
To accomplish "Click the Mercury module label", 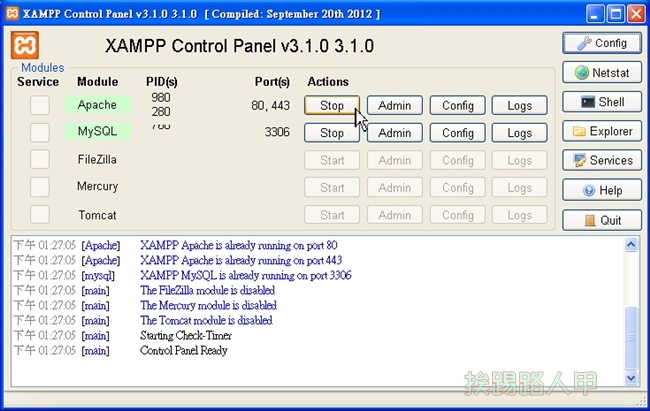I will coord(97,186).
